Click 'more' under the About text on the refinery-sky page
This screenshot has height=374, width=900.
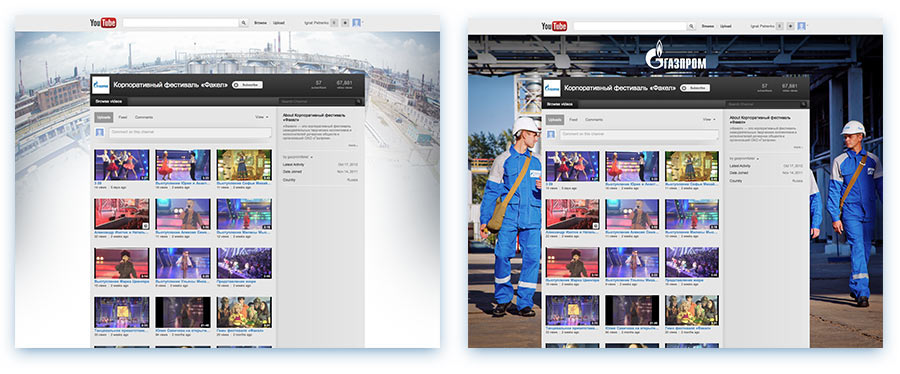(x=353, y=146)
